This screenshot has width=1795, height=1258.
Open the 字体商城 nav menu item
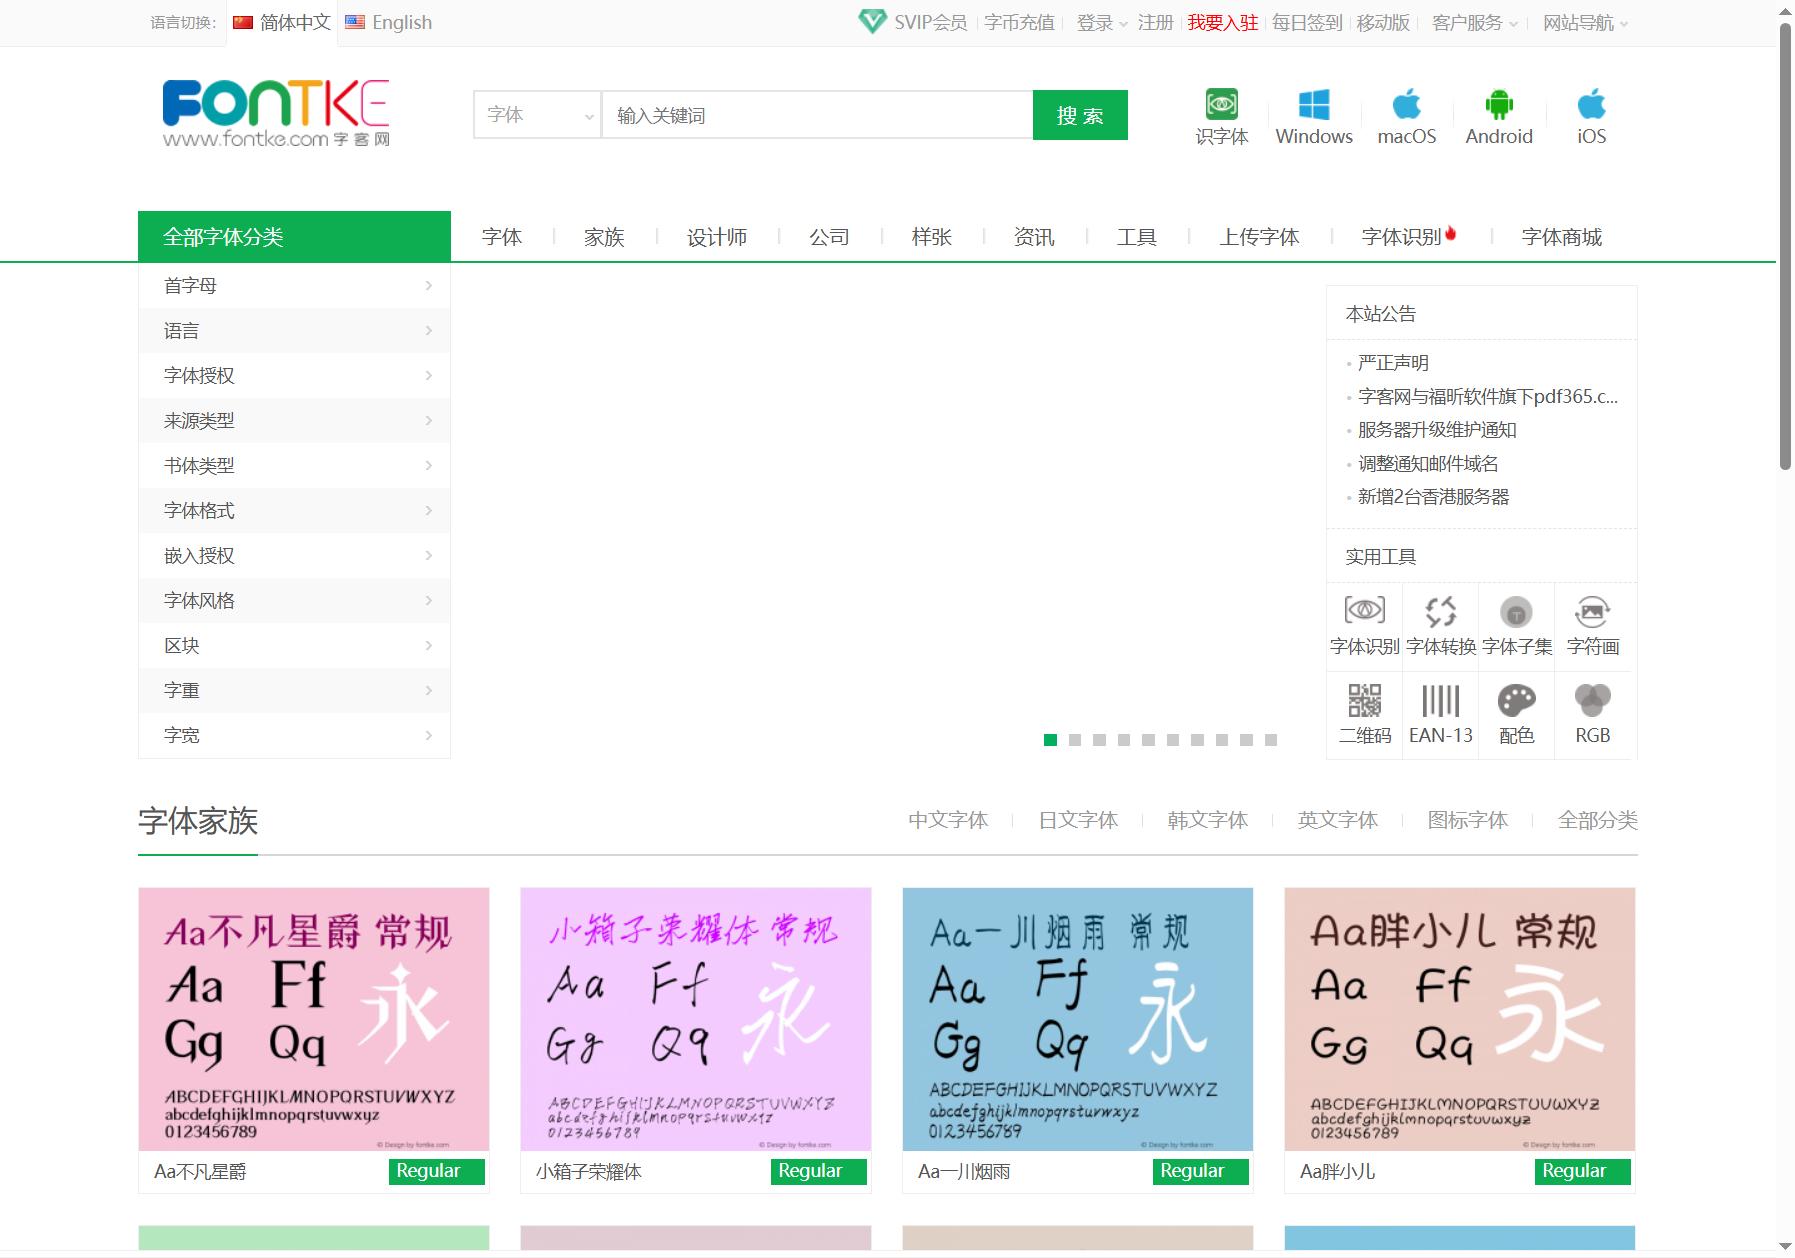click(x=1562, y=237)
